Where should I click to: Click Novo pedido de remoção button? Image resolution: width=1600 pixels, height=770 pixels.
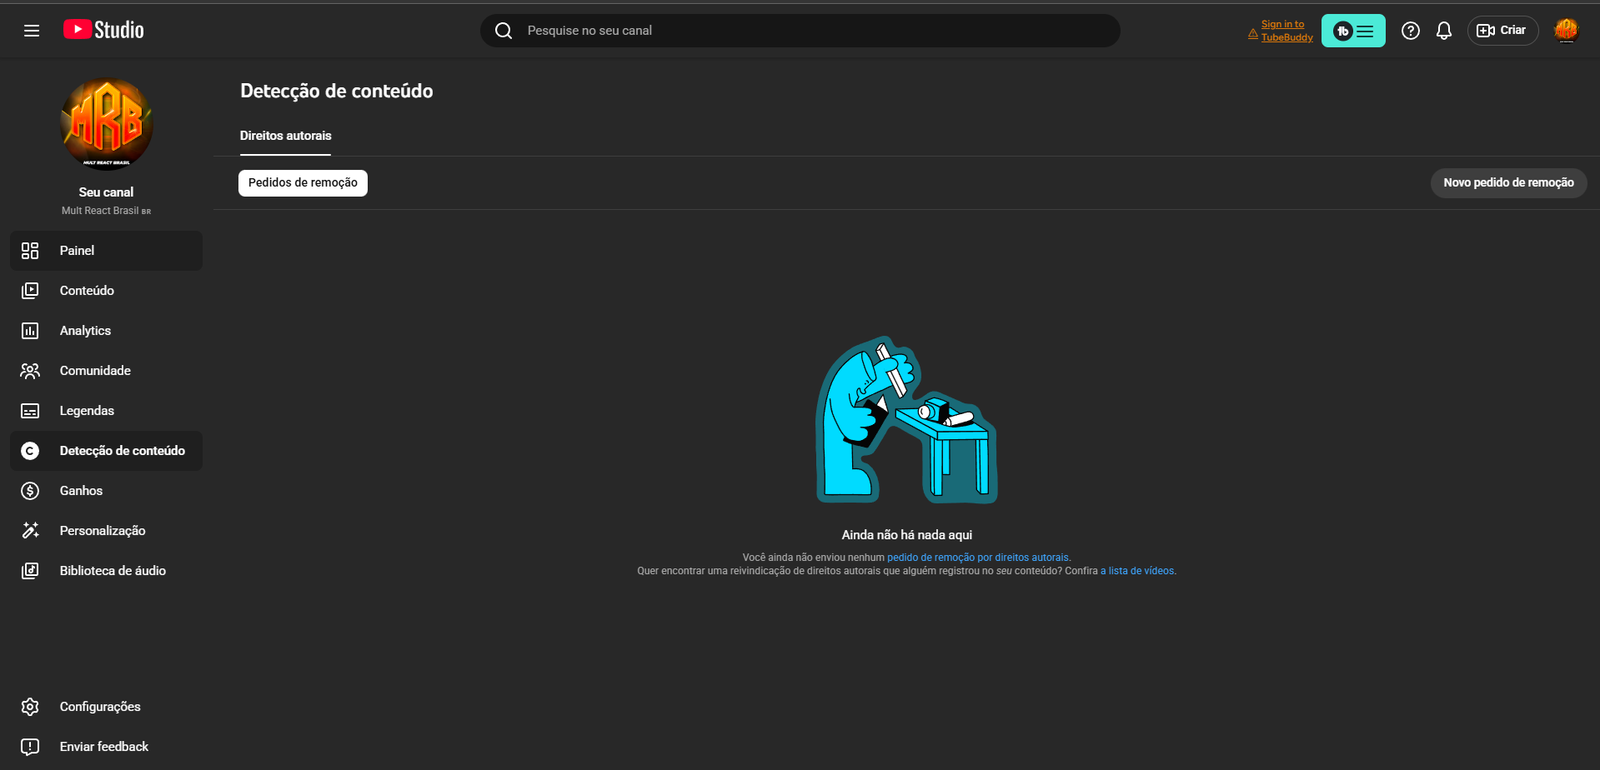(x=1508, y=183)
